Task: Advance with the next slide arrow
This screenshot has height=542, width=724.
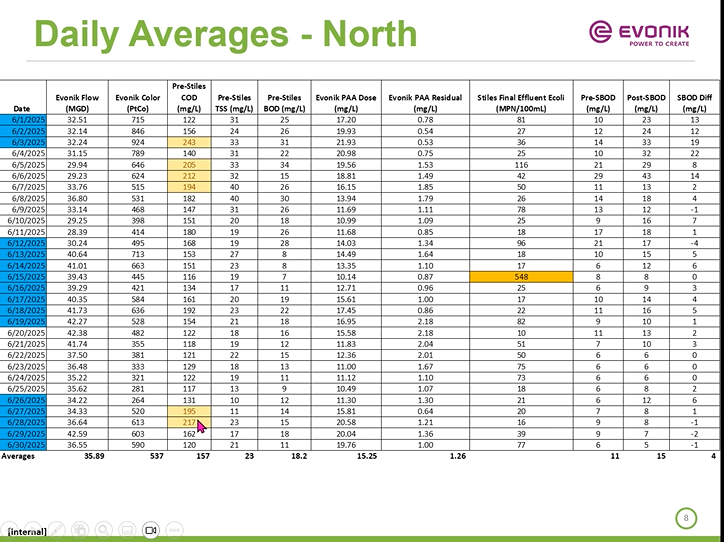Action: (x=32, y=528)
